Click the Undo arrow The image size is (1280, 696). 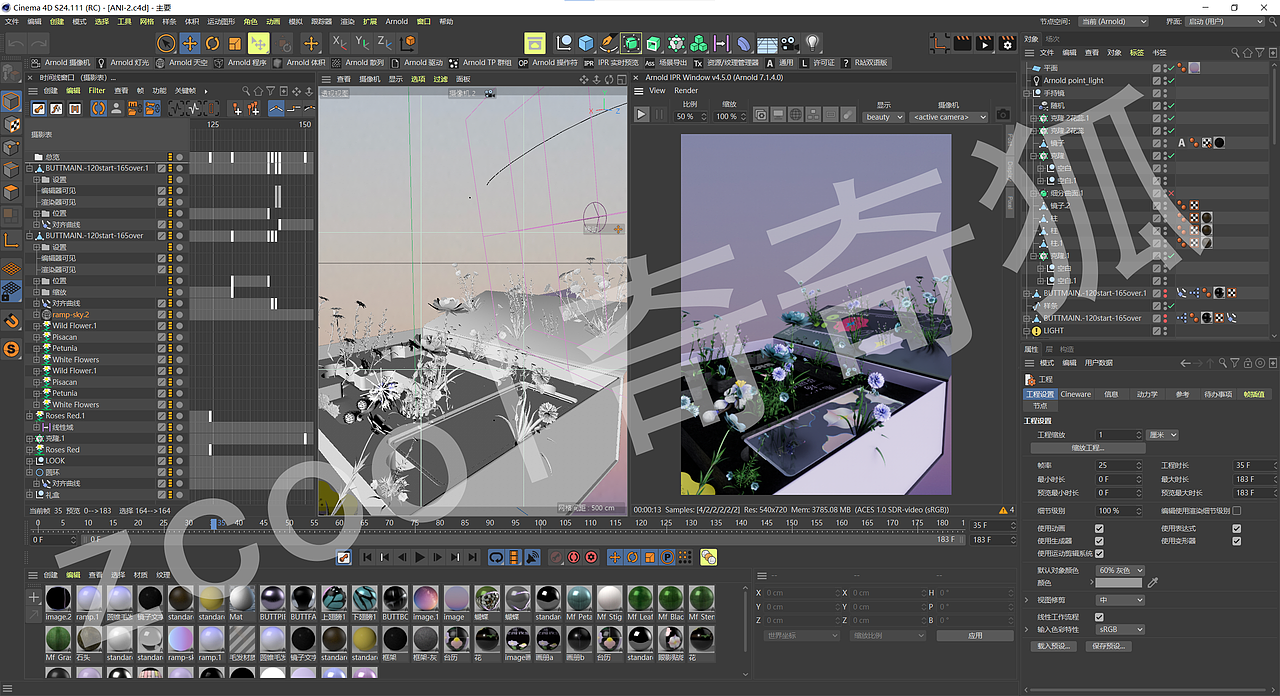pos(15,43)
